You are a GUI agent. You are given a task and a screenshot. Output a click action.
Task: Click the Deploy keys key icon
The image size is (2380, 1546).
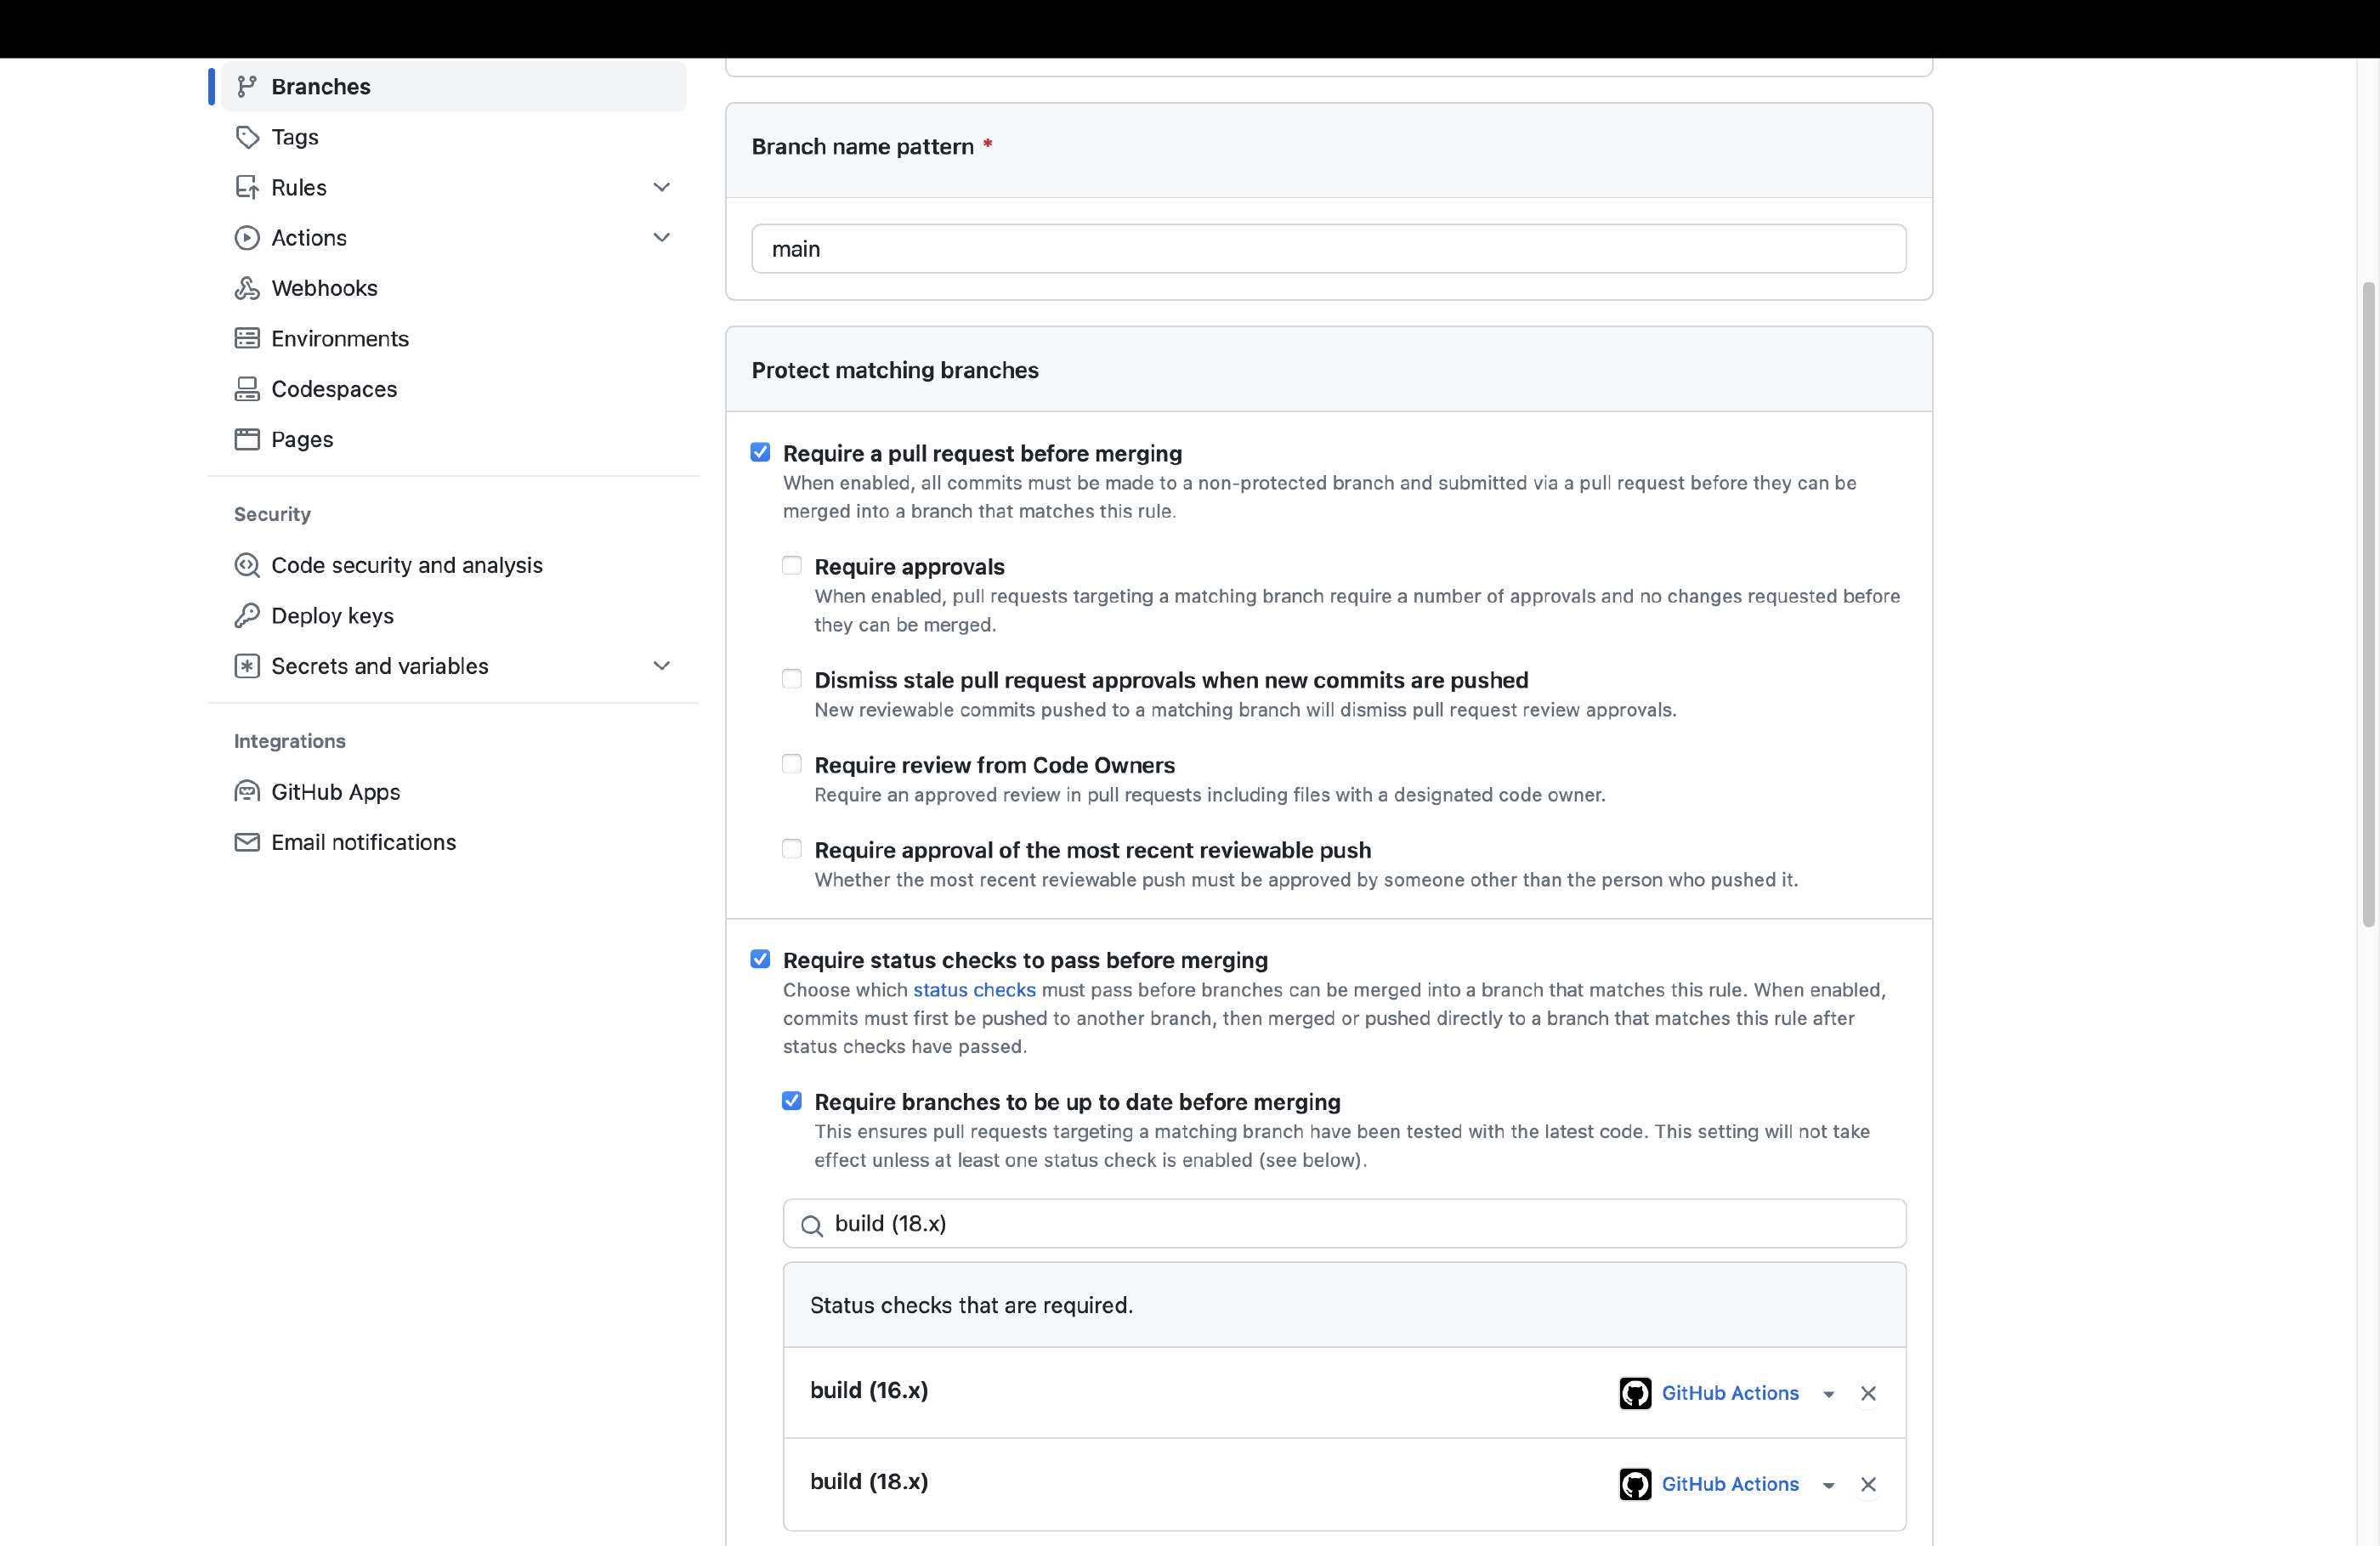(x=247, y=616)
